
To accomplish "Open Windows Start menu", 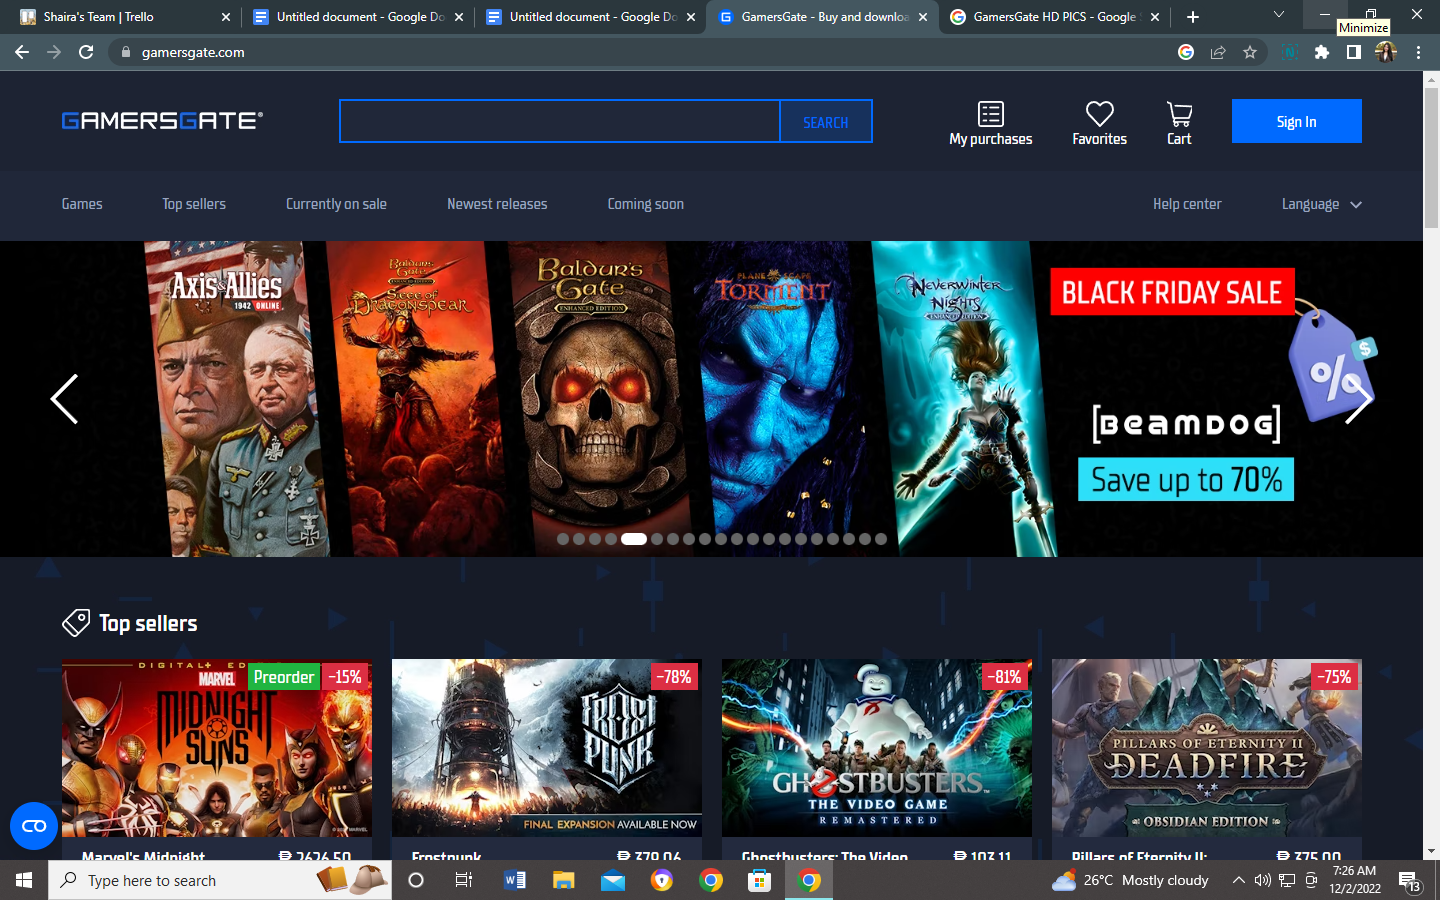I will [24, 880].
